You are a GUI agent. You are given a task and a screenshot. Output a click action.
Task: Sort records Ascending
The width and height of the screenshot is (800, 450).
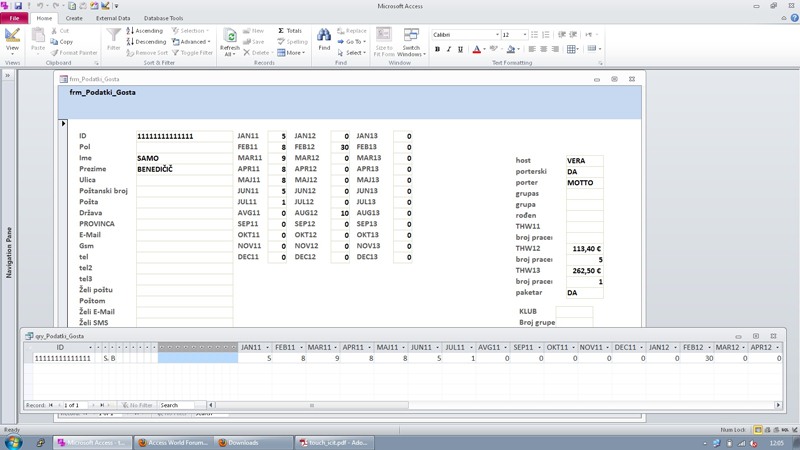(145, 31)
